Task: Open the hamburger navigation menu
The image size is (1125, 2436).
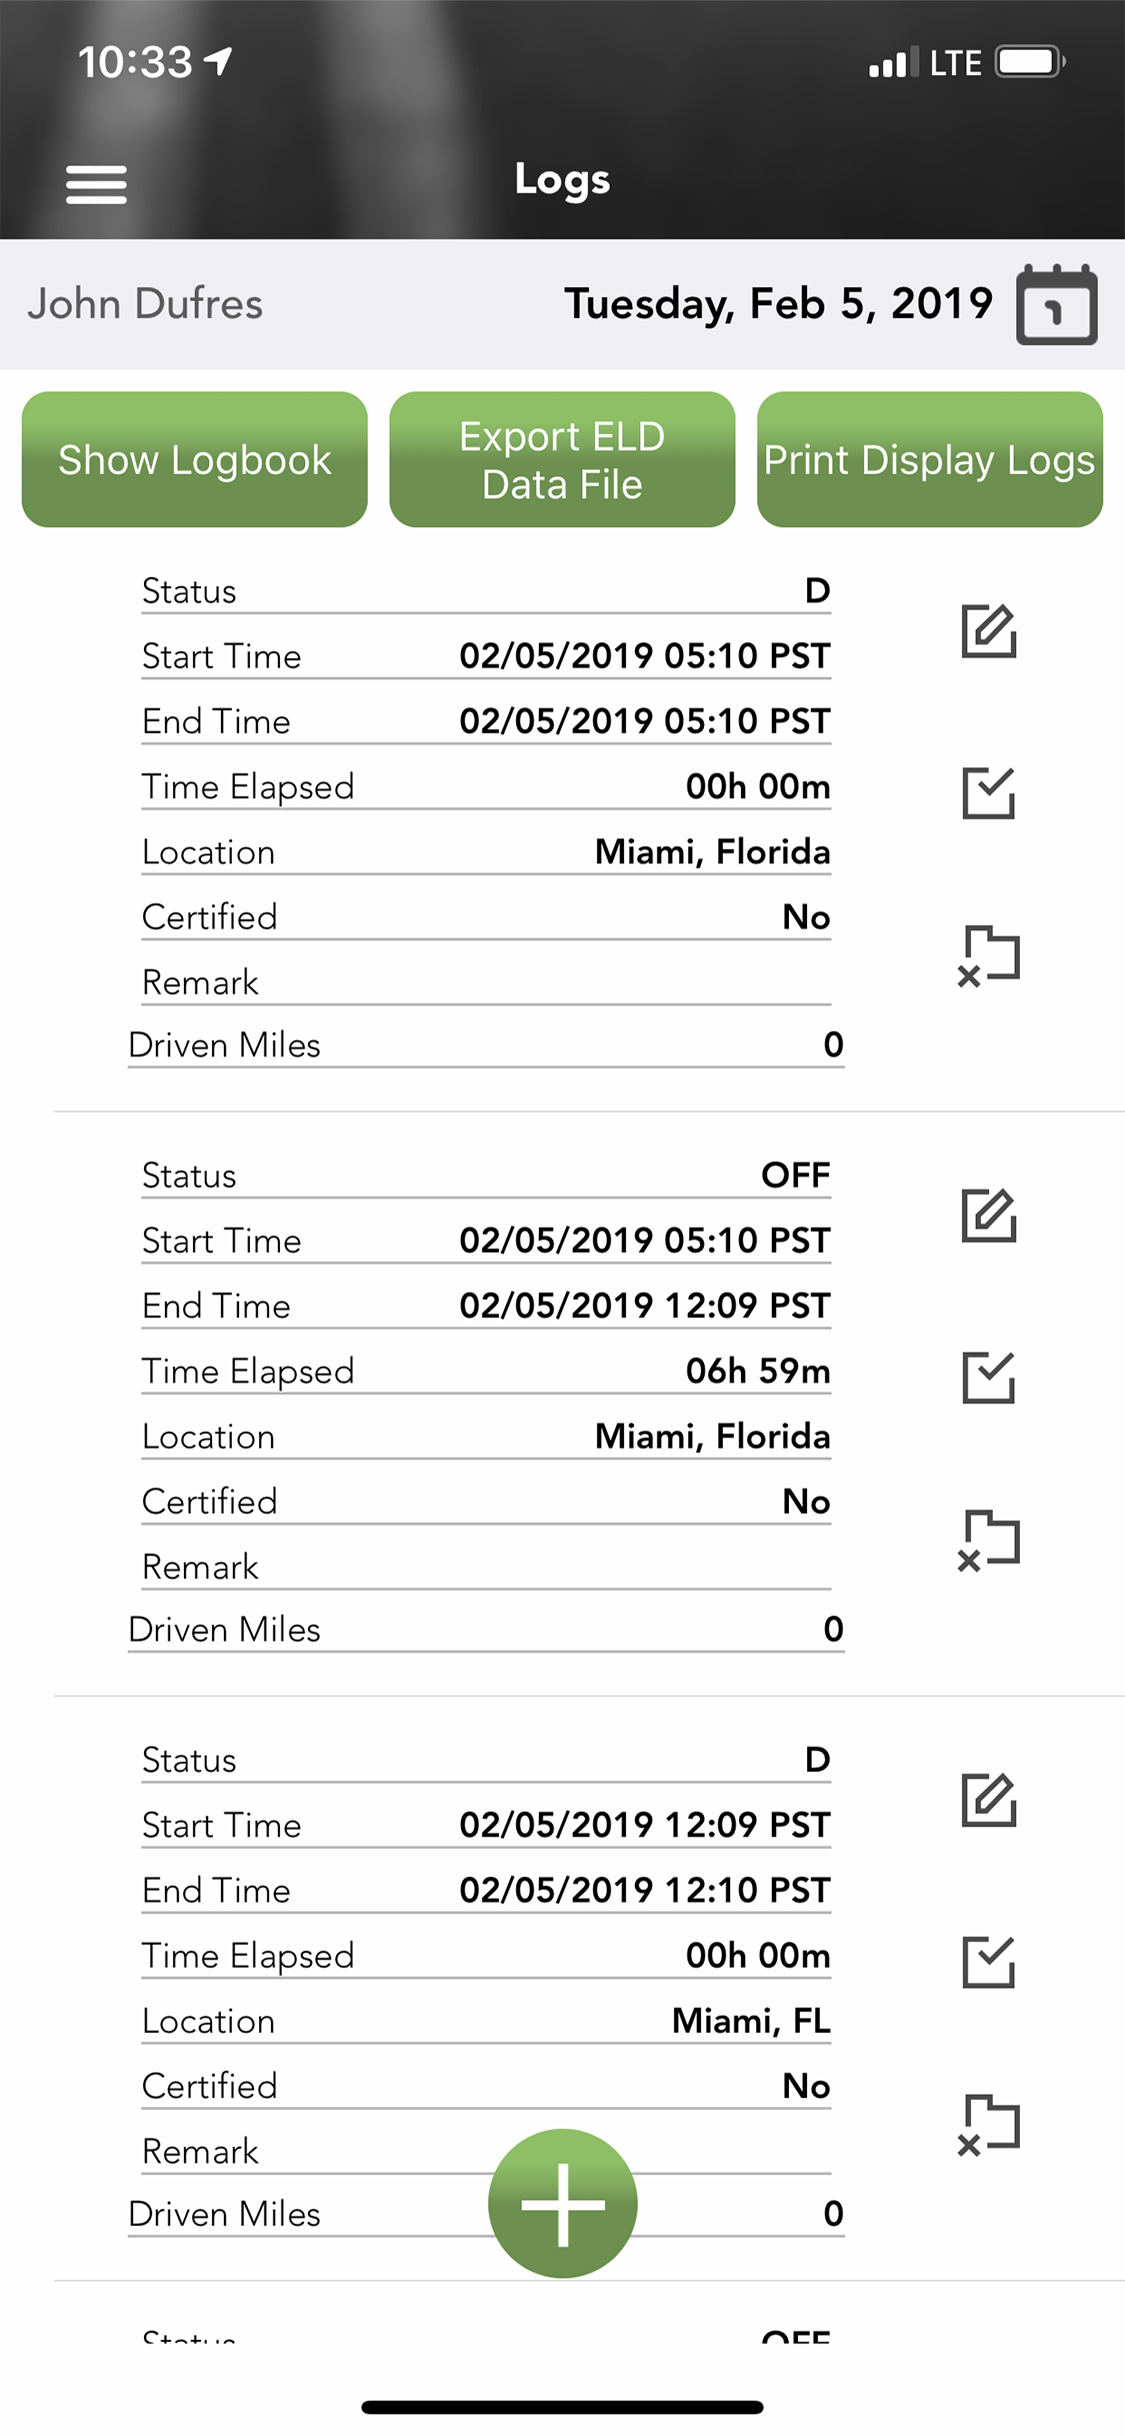Action: coord(96,184)
